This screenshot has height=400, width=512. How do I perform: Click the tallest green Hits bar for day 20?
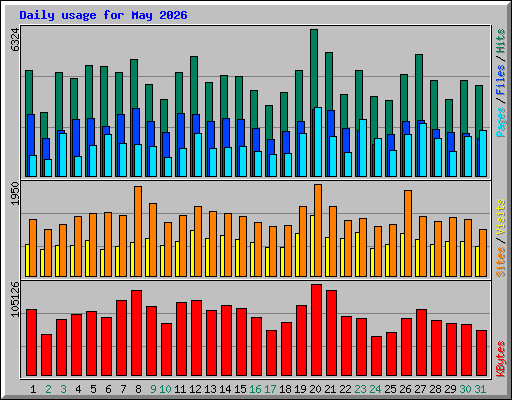tap(314, 68)
